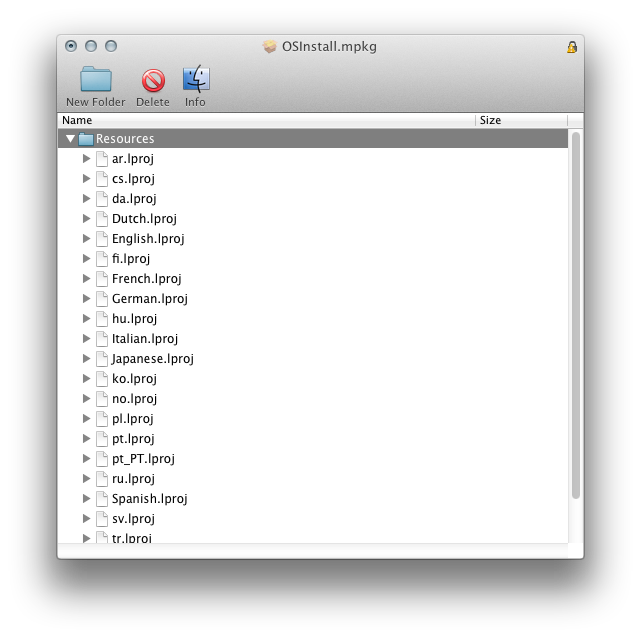Click the file icon beside ru.lproj

click(x=102, y=479)
